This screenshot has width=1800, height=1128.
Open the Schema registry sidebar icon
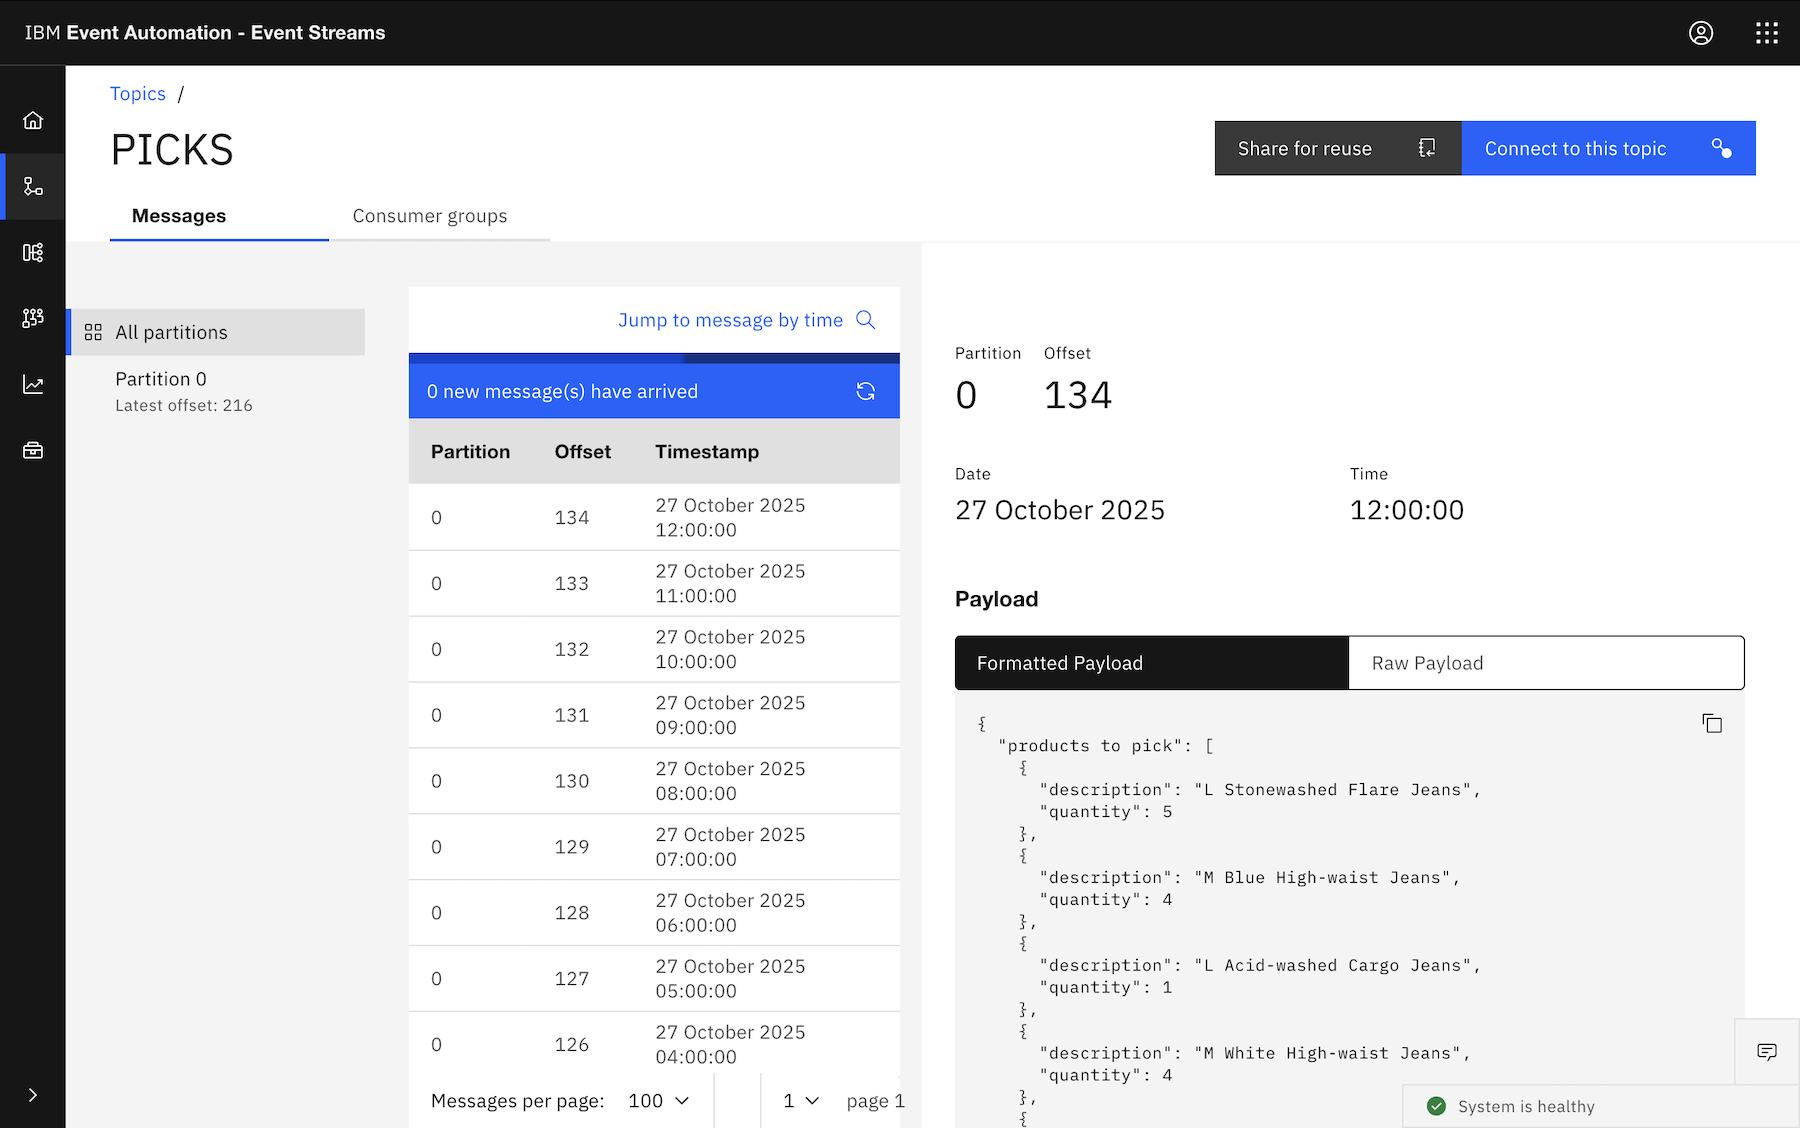click(x=33, y=253)
